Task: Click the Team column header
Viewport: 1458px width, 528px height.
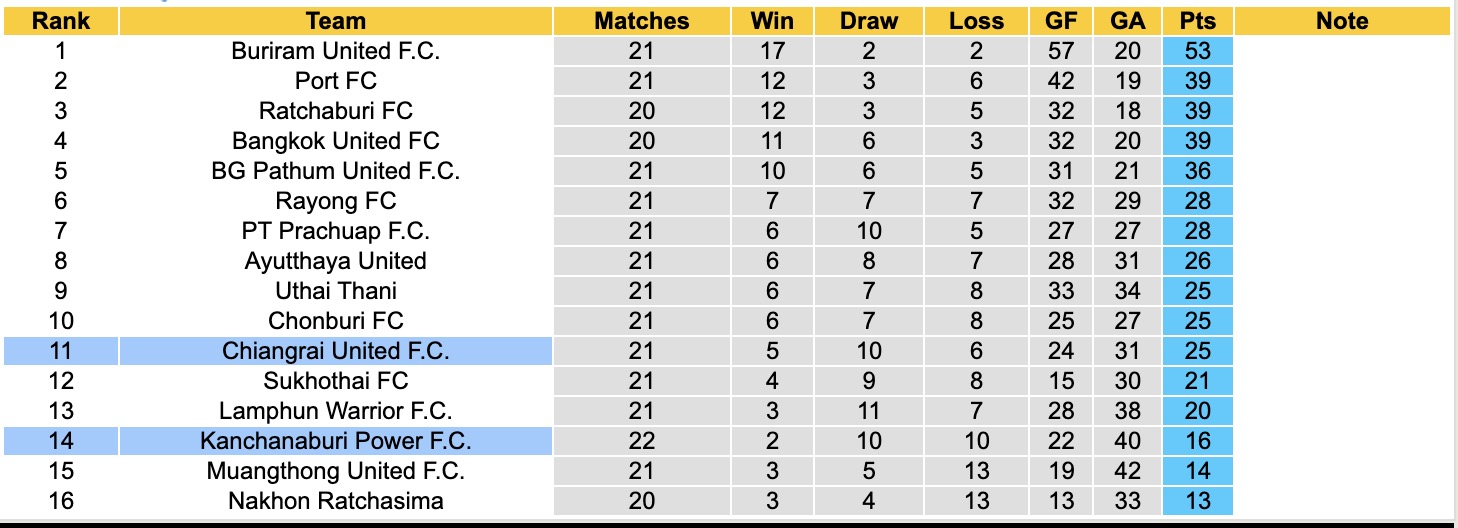Action: coord(336,21)
